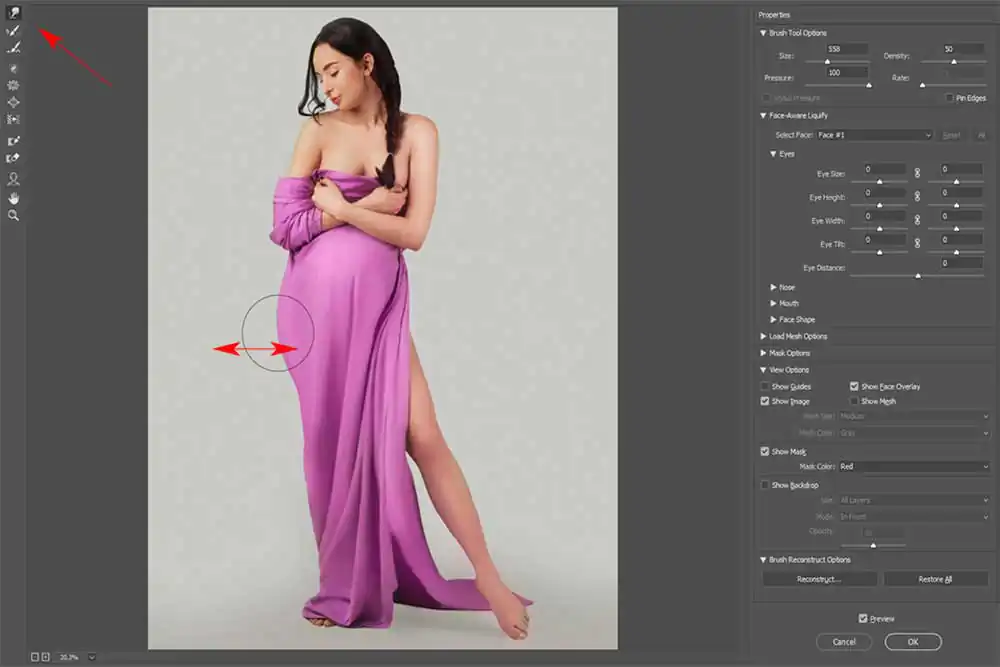Select the Bloat tool
The width and height of the screenshot is (1000, 667).
pyautogui.click(x=13, y=103)
